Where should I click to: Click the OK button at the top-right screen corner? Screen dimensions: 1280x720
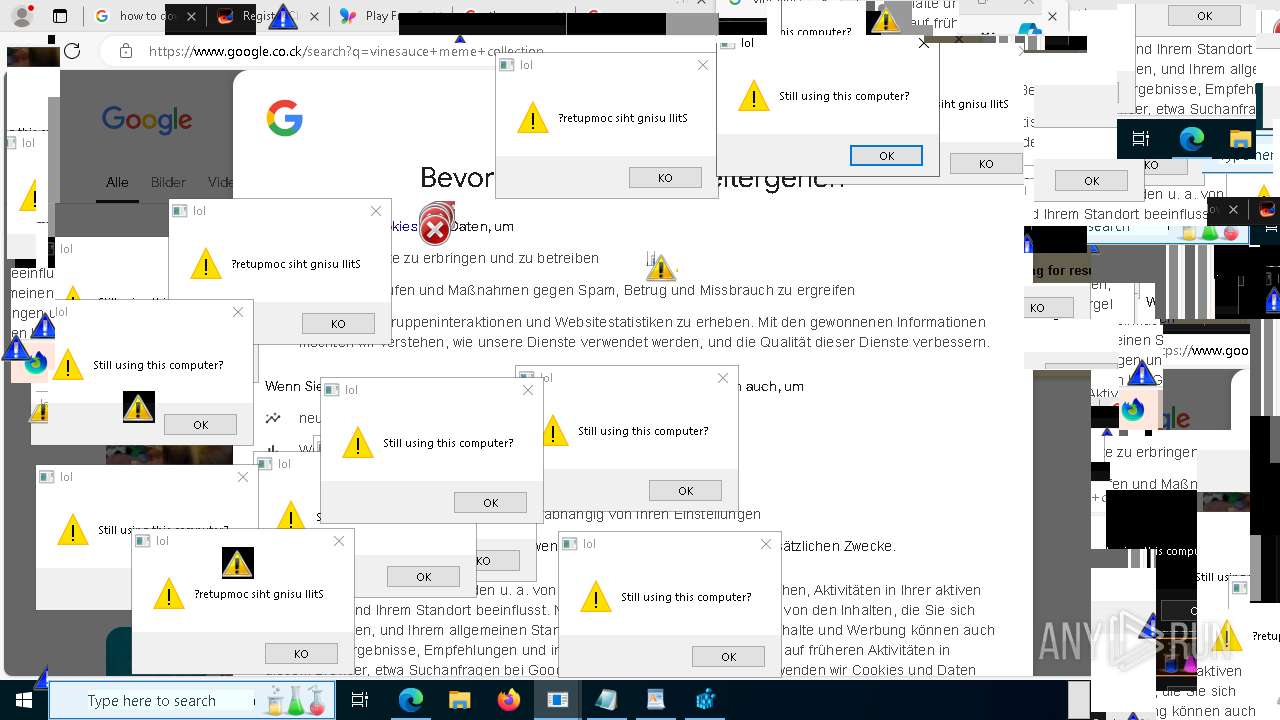(x=1204, y=16)
